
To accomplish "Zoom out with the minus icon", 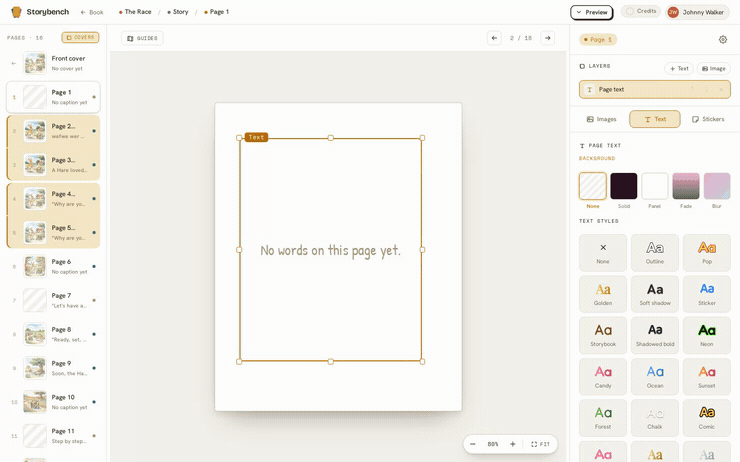I will pyautogui.click(x=473, y=444).
